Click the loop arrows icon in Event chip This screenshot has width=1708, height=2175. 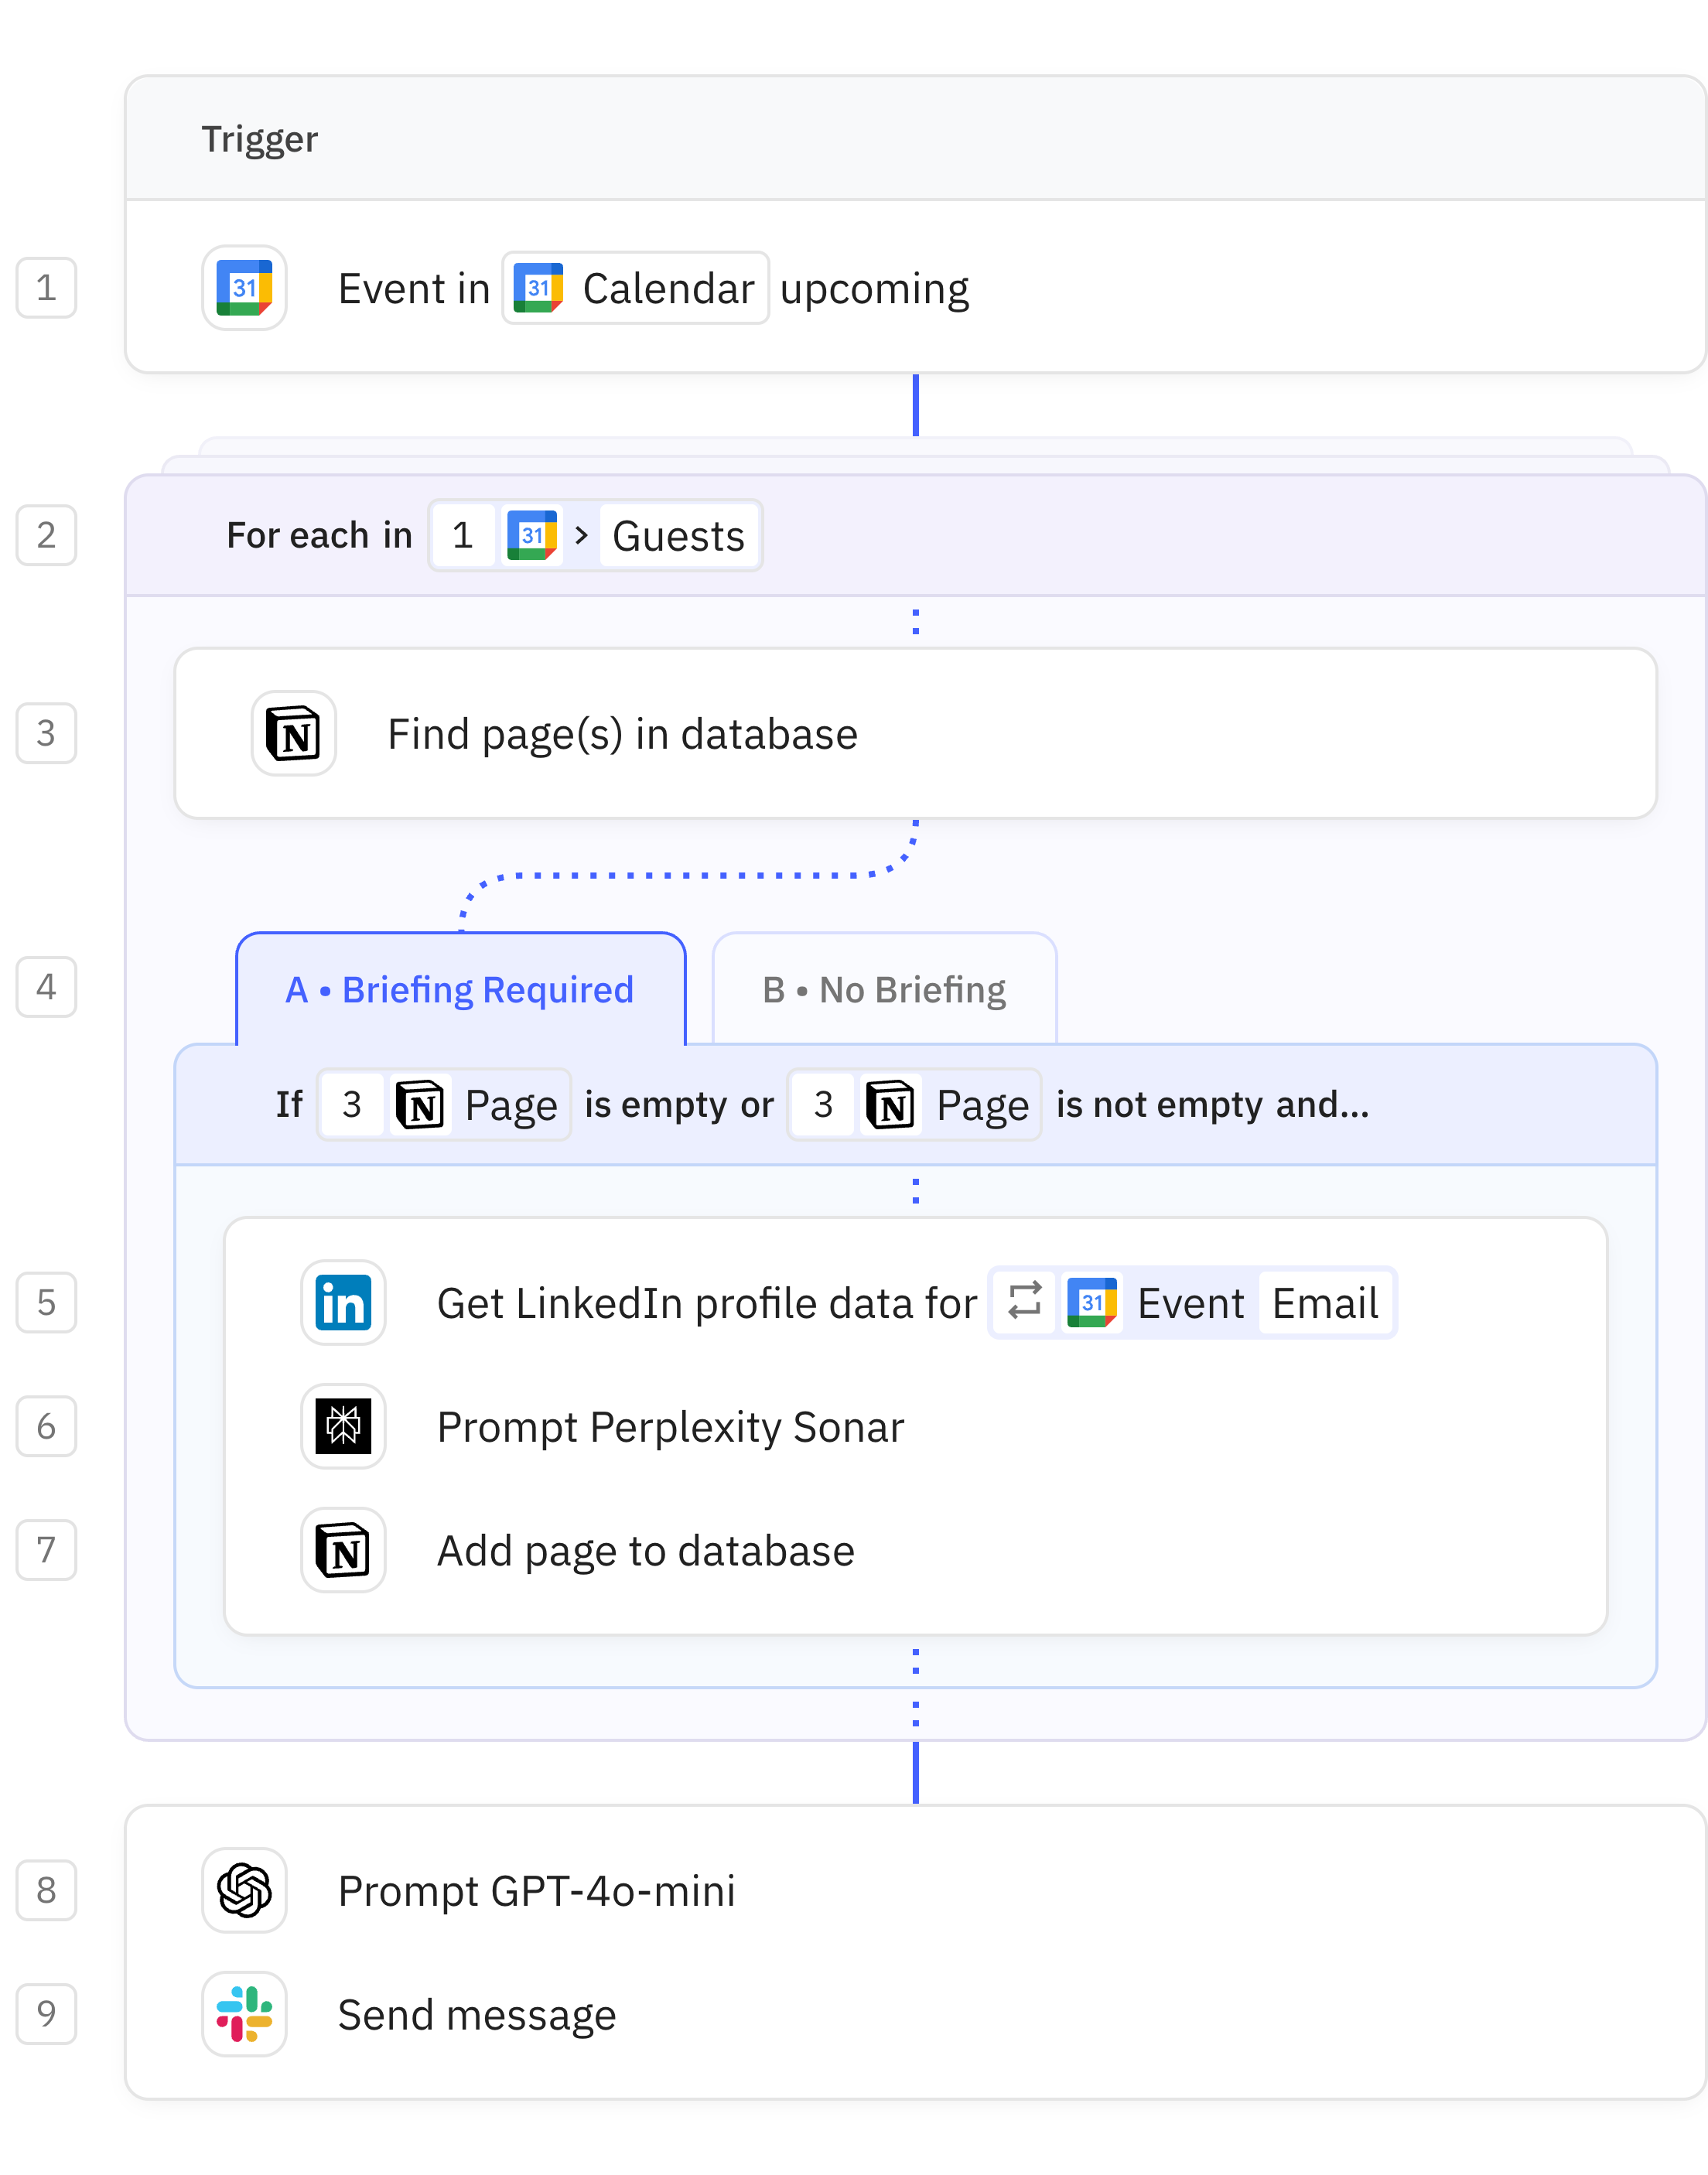pyautogui.click(x=1024, y=1302)
